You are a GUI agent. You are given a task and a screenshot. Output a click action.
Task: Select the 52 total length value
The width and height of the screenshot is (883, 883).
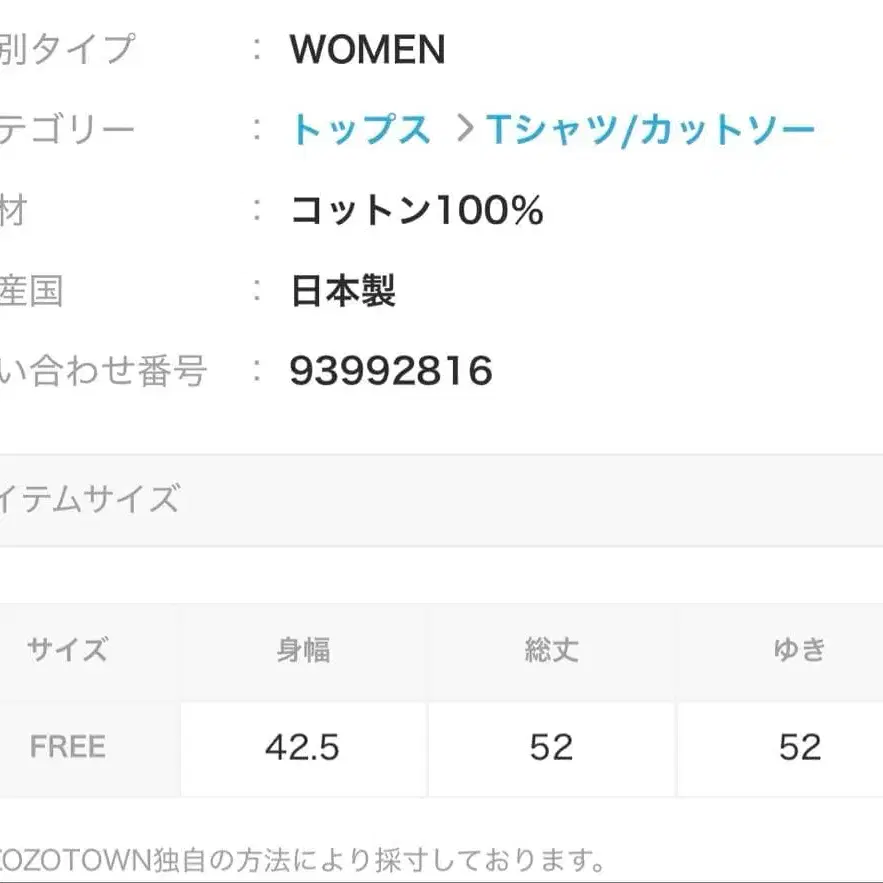click(552, 747)
